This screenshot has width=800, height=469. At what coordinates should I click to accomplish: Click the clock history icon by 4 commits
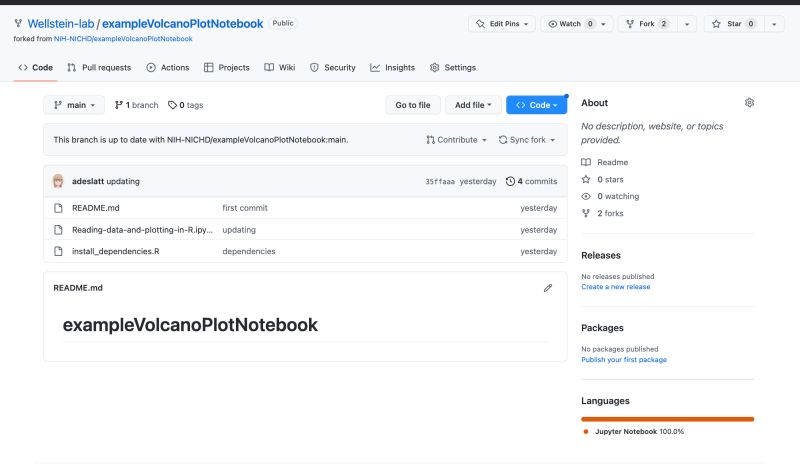click(x=510, y=181)
